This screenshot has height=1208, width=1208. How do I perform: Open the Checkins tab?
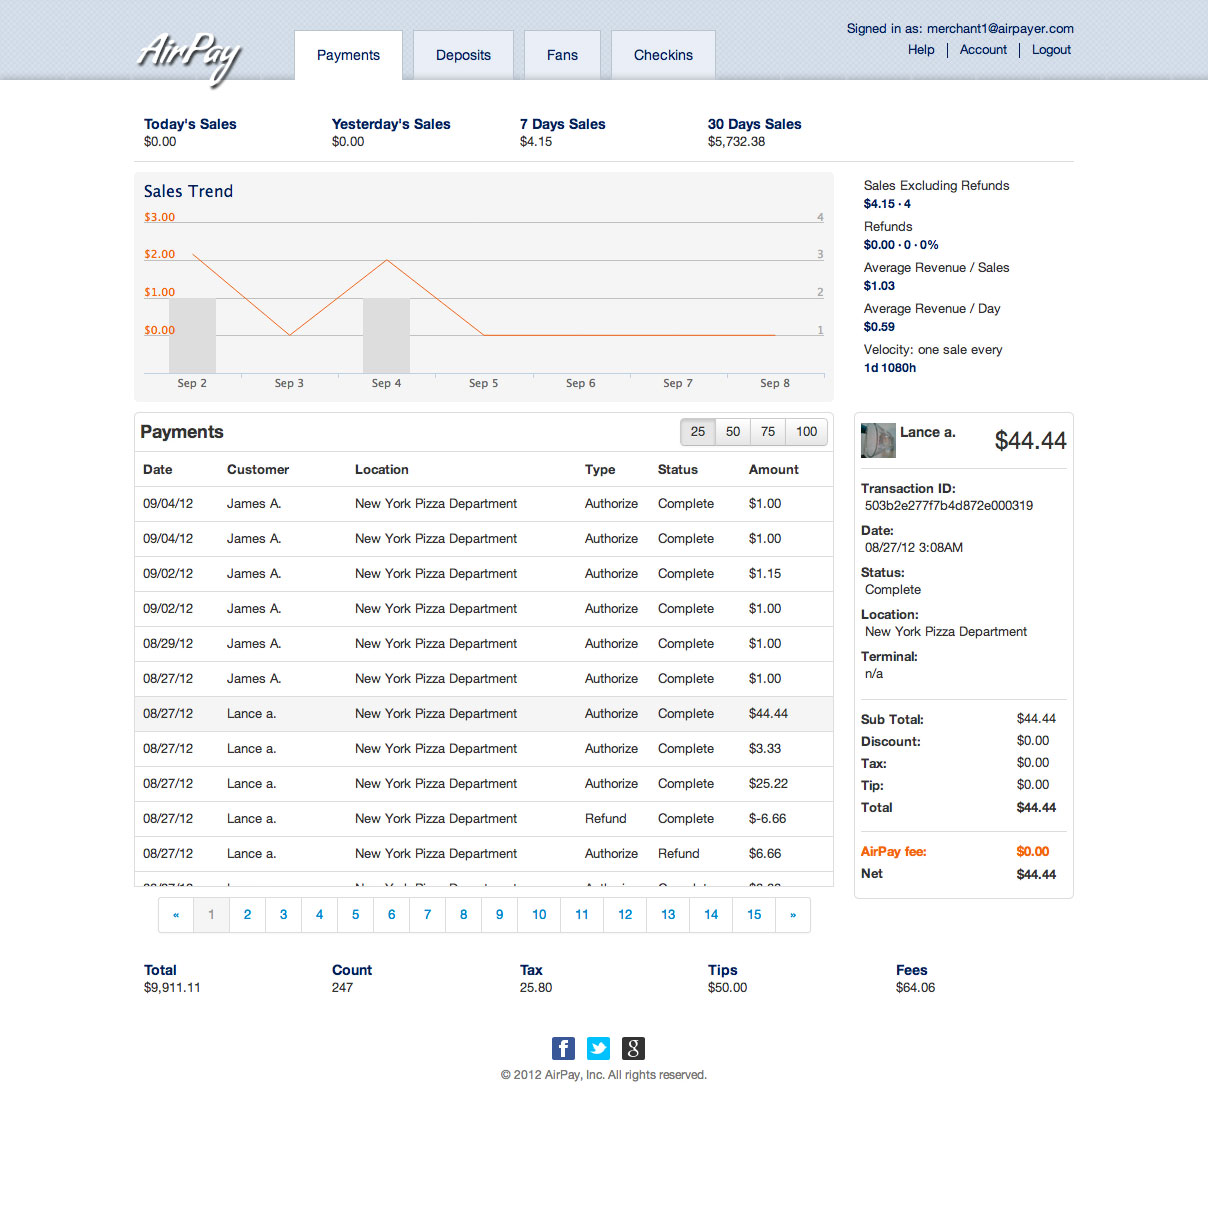click(x=663, y=56)
